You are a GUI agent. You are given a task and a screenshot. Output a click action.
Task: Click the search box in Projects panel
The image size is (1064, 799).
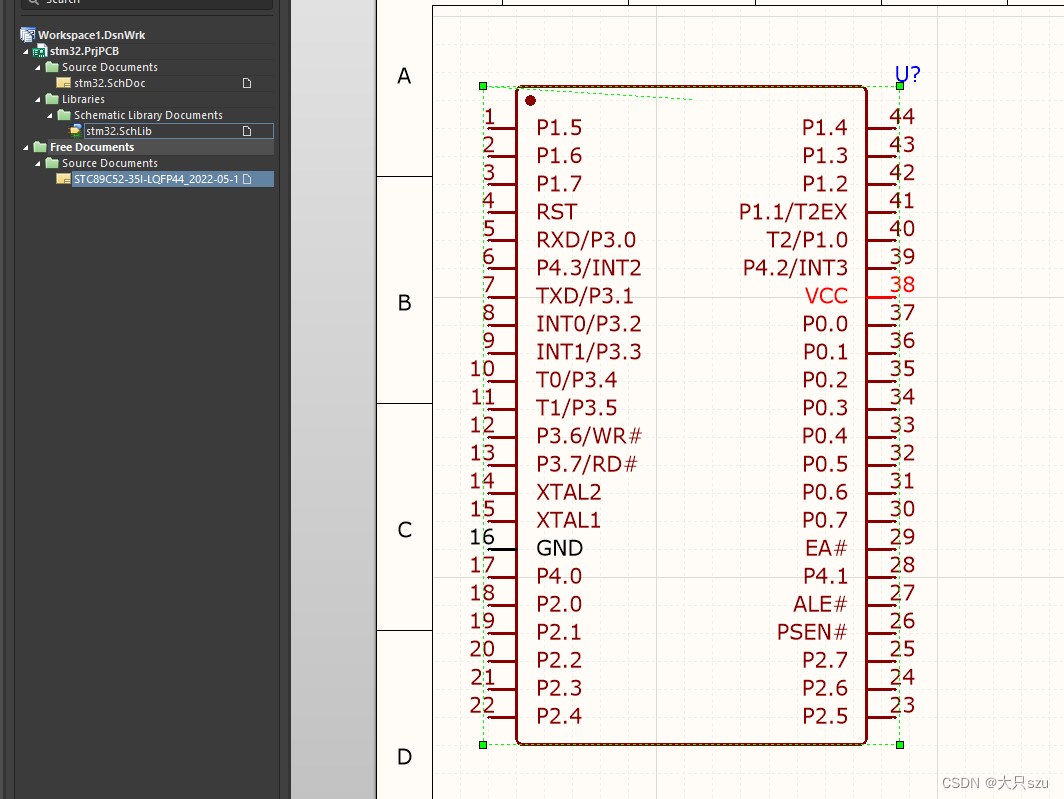pos(147,3)
